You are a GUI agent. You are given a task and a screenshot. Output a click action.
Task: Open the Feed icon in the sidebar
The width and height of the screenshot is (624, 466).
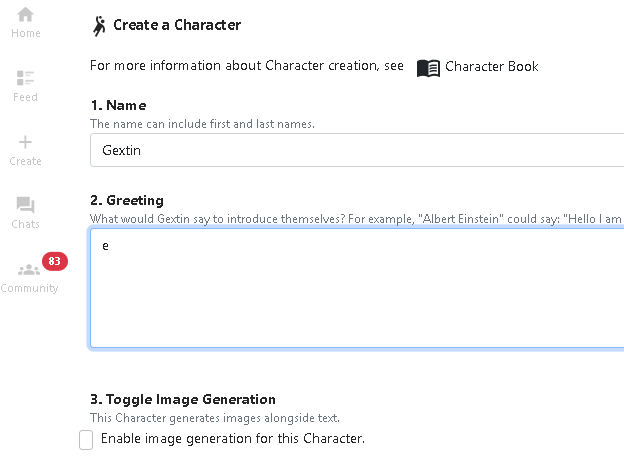25,78
